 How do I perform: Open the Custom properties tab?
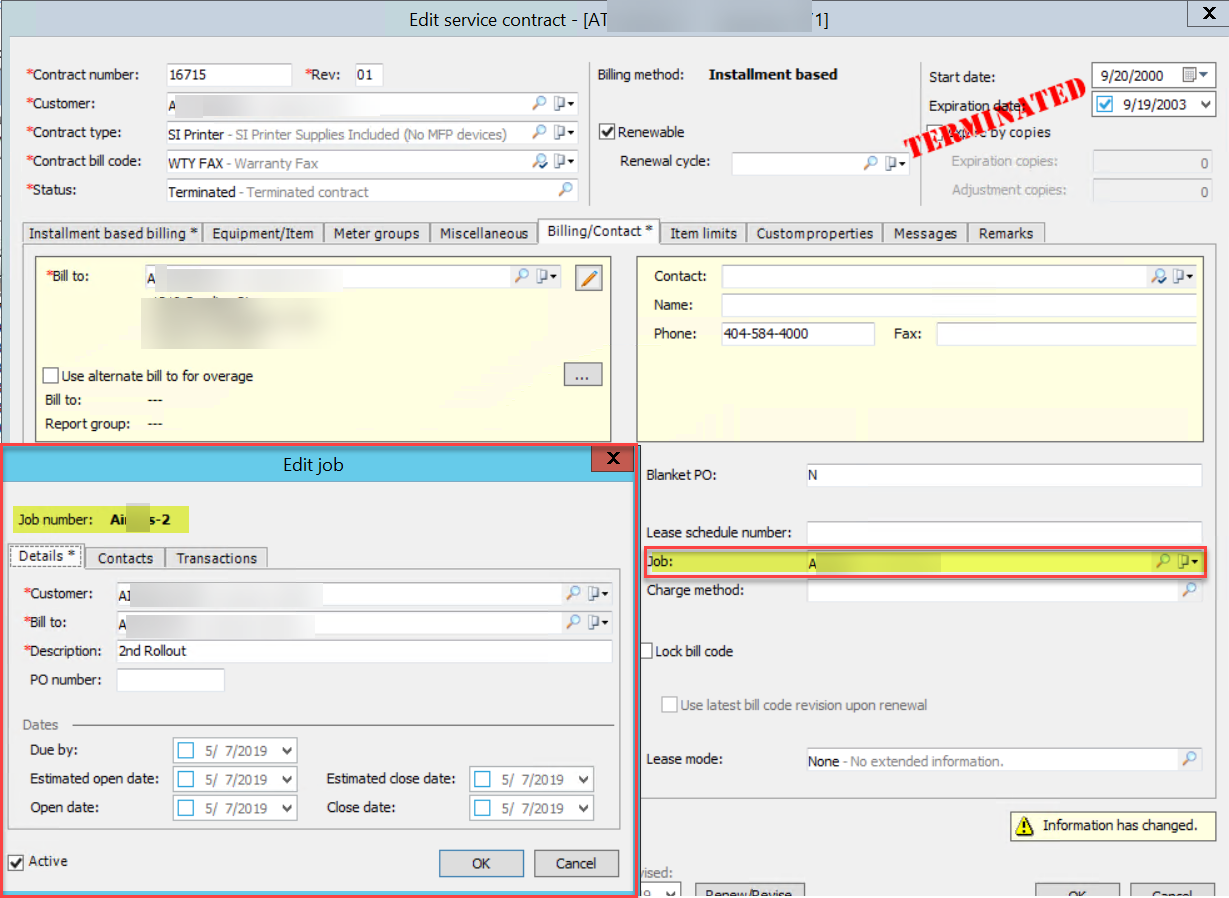[x=814, y=233]
